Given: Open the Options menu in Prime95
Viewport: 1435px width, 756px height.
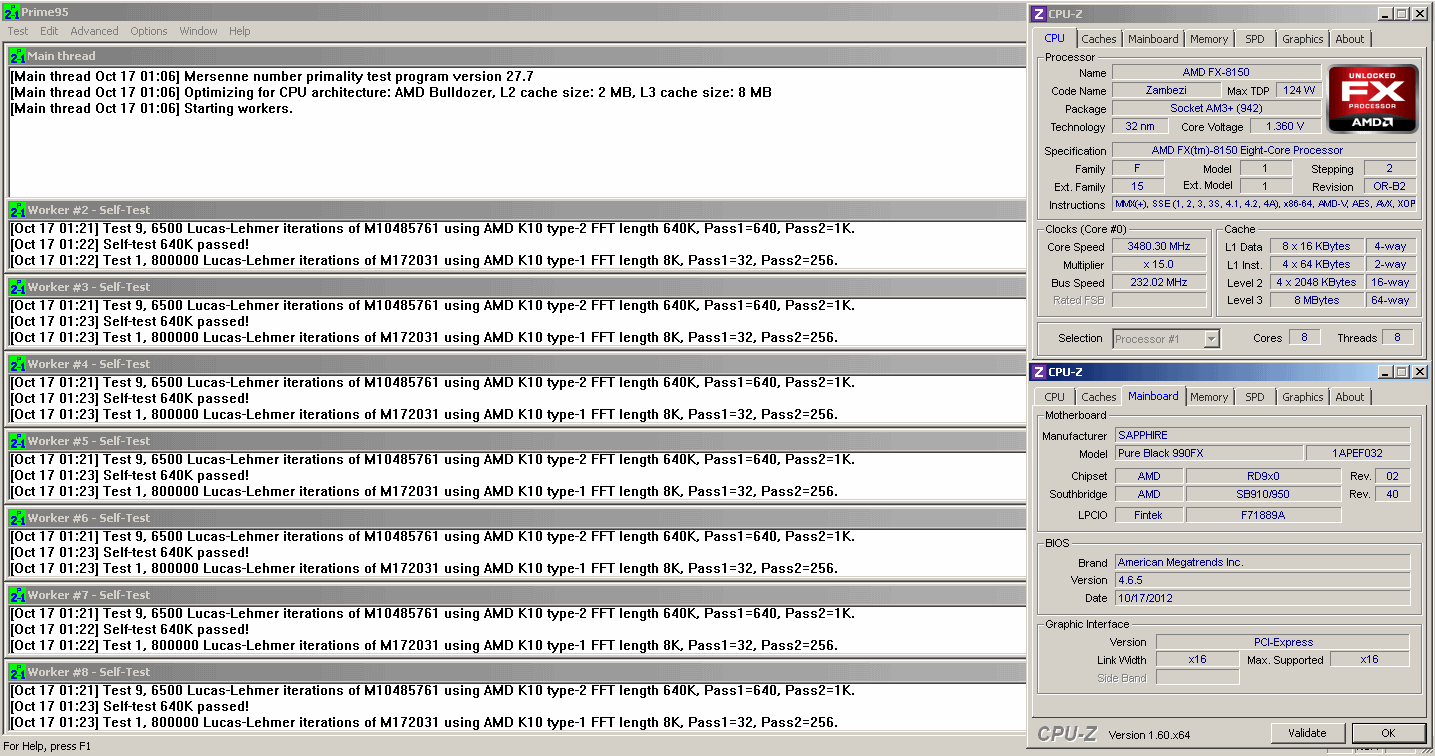Looking at the screenshot, I should click(149, 31).
